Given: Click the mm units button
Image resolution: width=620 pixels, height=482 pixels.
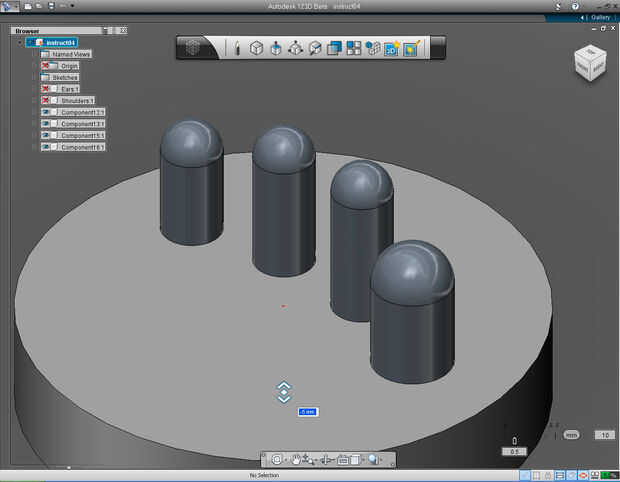Looking at the screenshot, I should coord(572,435).
